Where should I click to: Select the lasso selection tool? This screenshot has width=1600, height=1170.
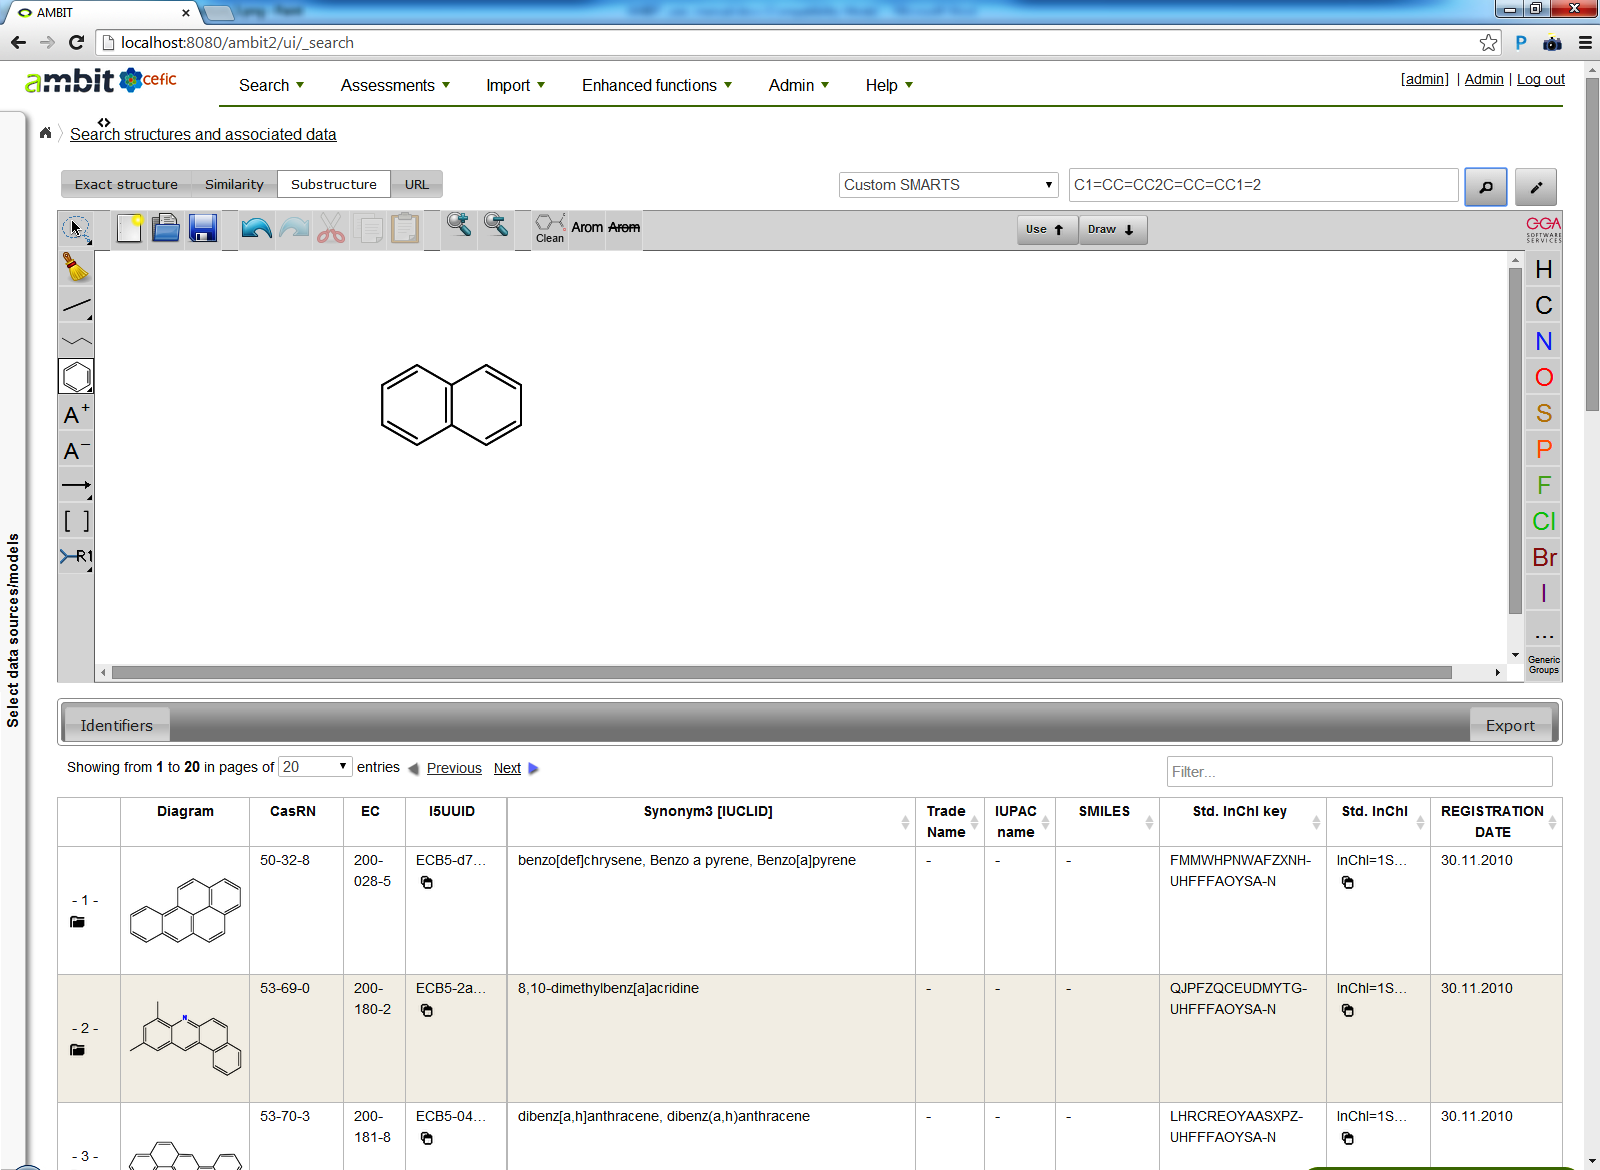pos(76,229)
